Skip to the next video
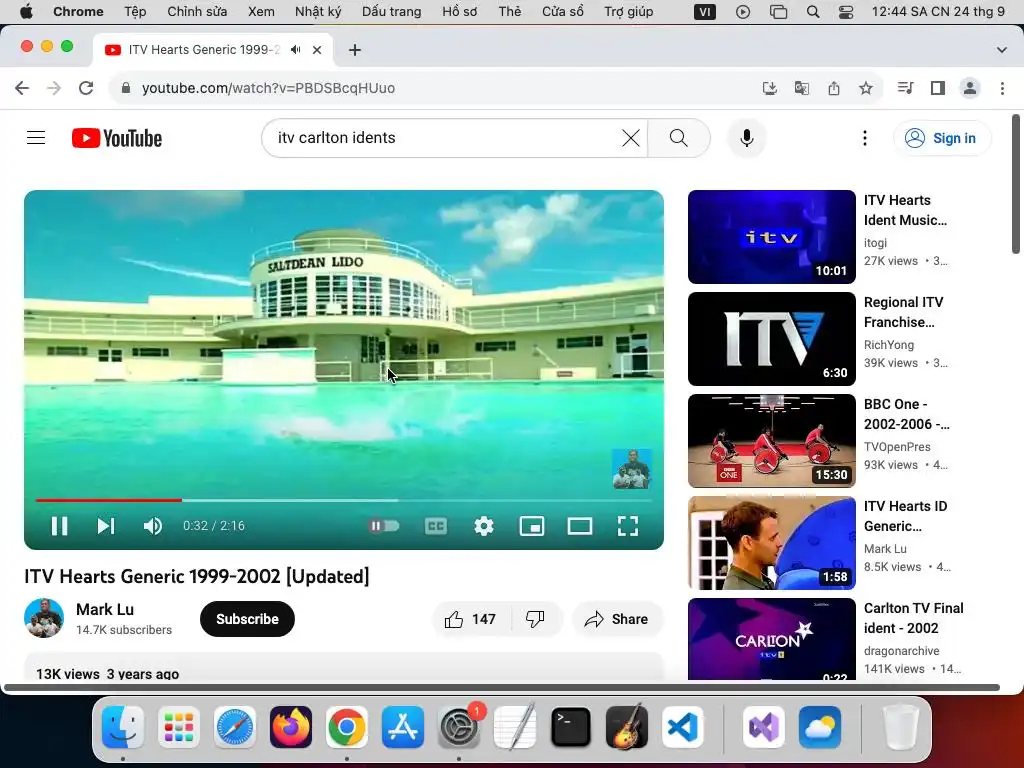 106,526
